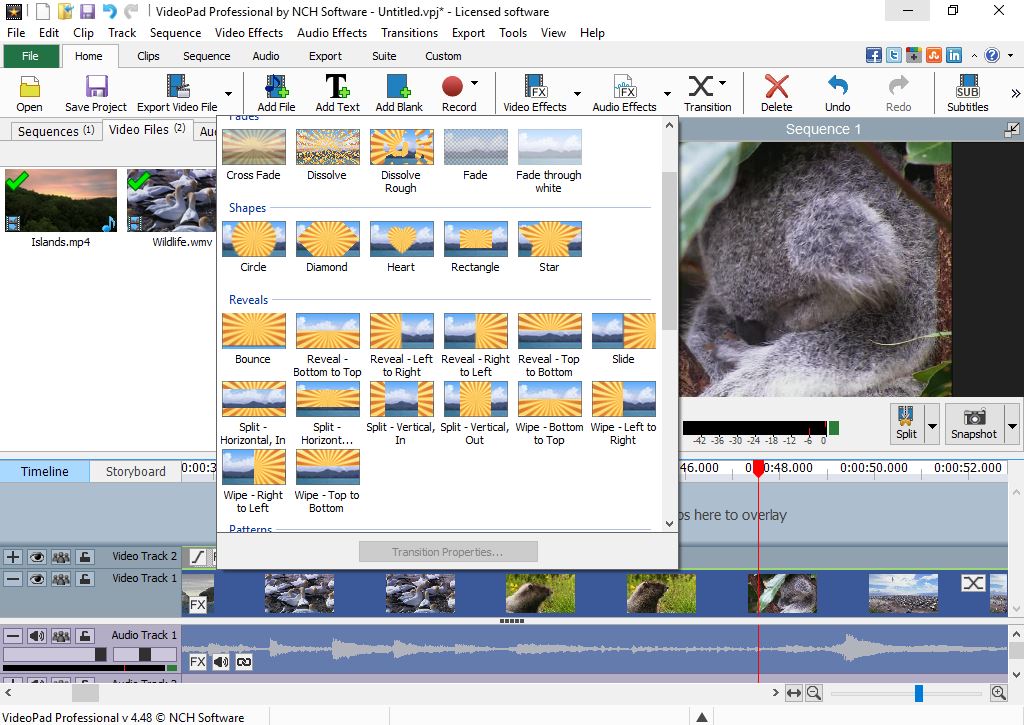The image size is (1024, 725).
Task: Open the Transitions menu
Action: (409, 33)
